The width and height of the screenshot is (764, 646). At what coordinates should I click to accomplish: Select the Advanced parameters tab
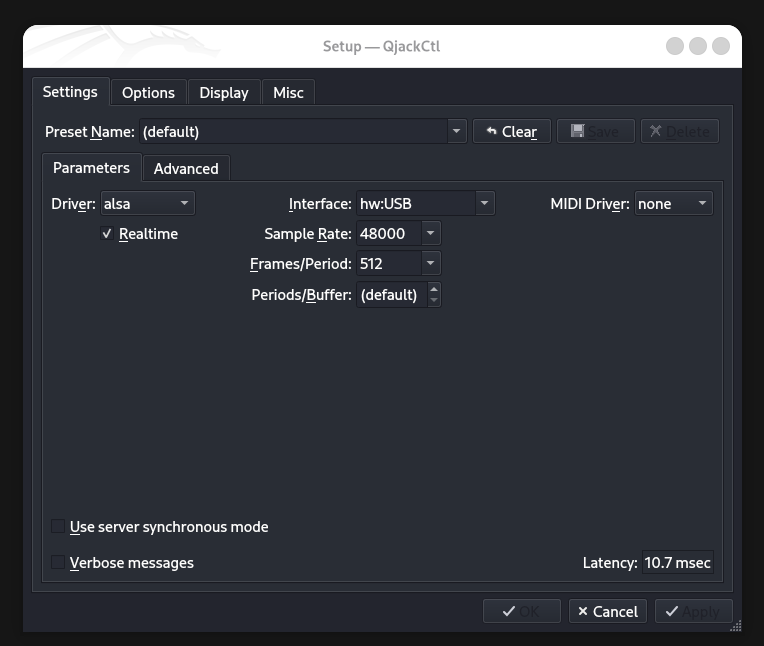click(186, 168)
